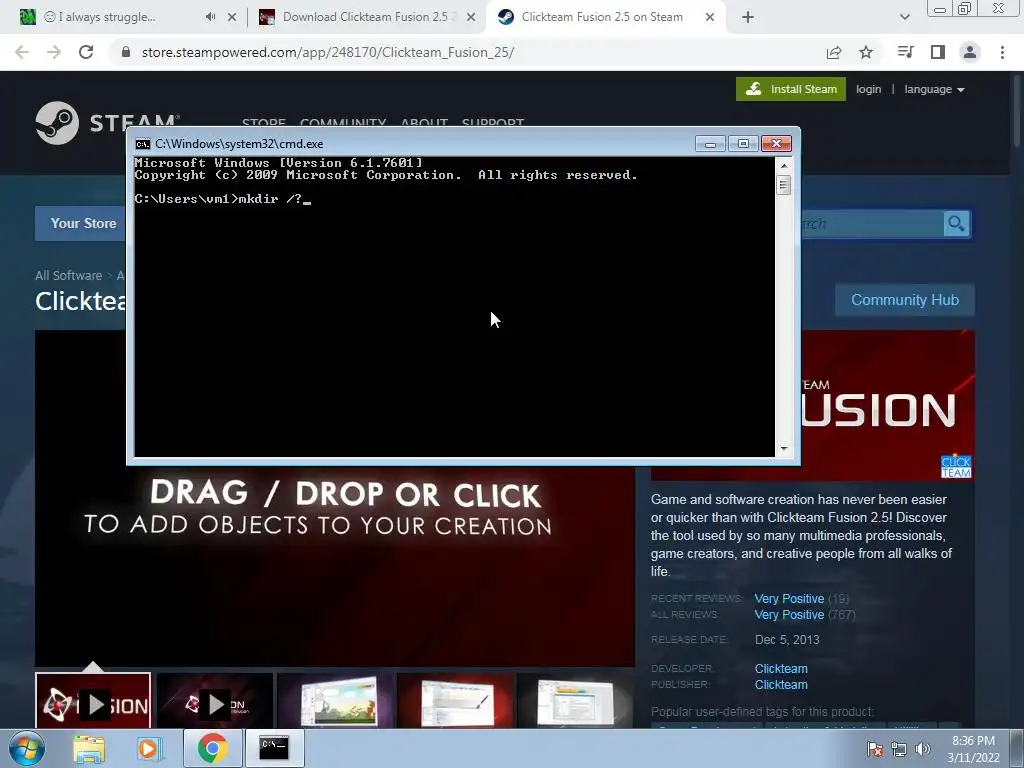This screenshot has width=1024, height=768.
Task: Mute the 'I always struggle' tab audio
Action: pyautogui.click(x=210, y=17)
